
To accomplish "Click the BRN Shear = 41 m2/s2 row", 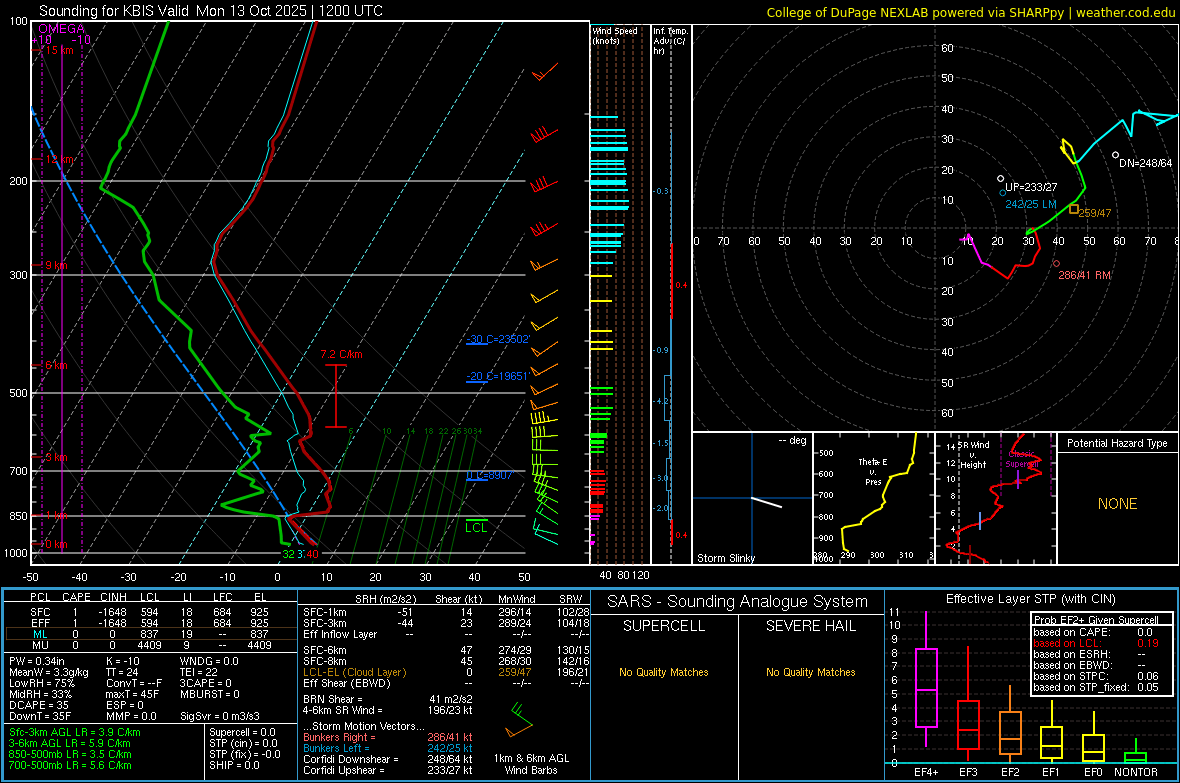I will click(388, 699).
